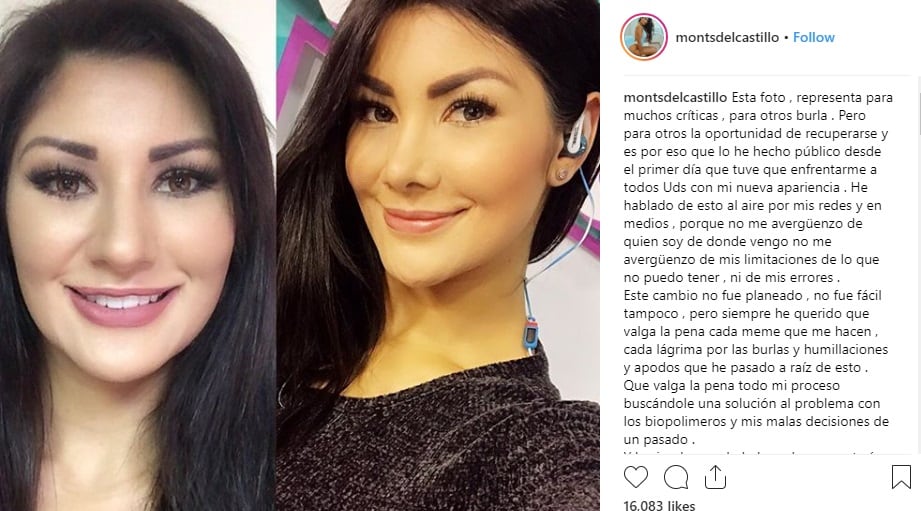Open the left close-up face photo
Viewport: 921px width, 511px height.
(137, 256)
